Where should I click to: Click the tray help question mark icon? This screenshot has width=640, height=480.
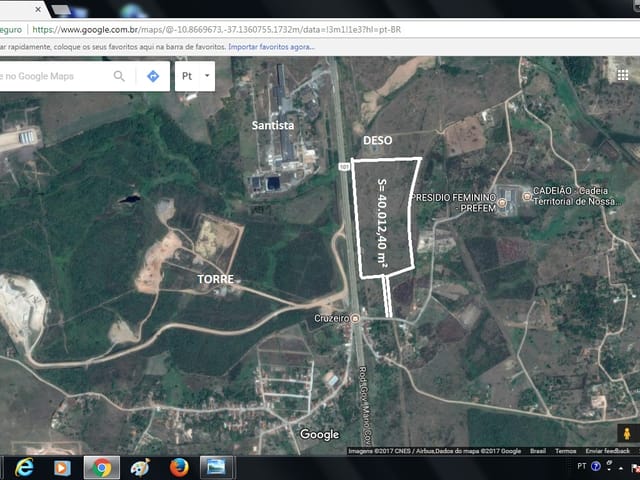coord(596,466)
